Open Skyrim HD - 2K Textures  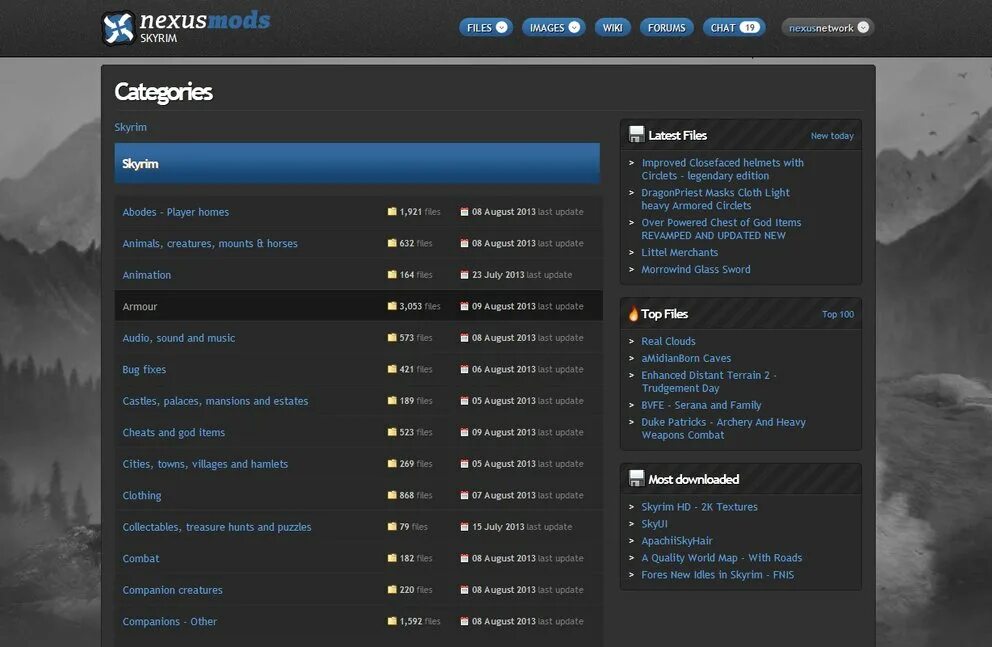pyautogui.click(x=699, y=507)
